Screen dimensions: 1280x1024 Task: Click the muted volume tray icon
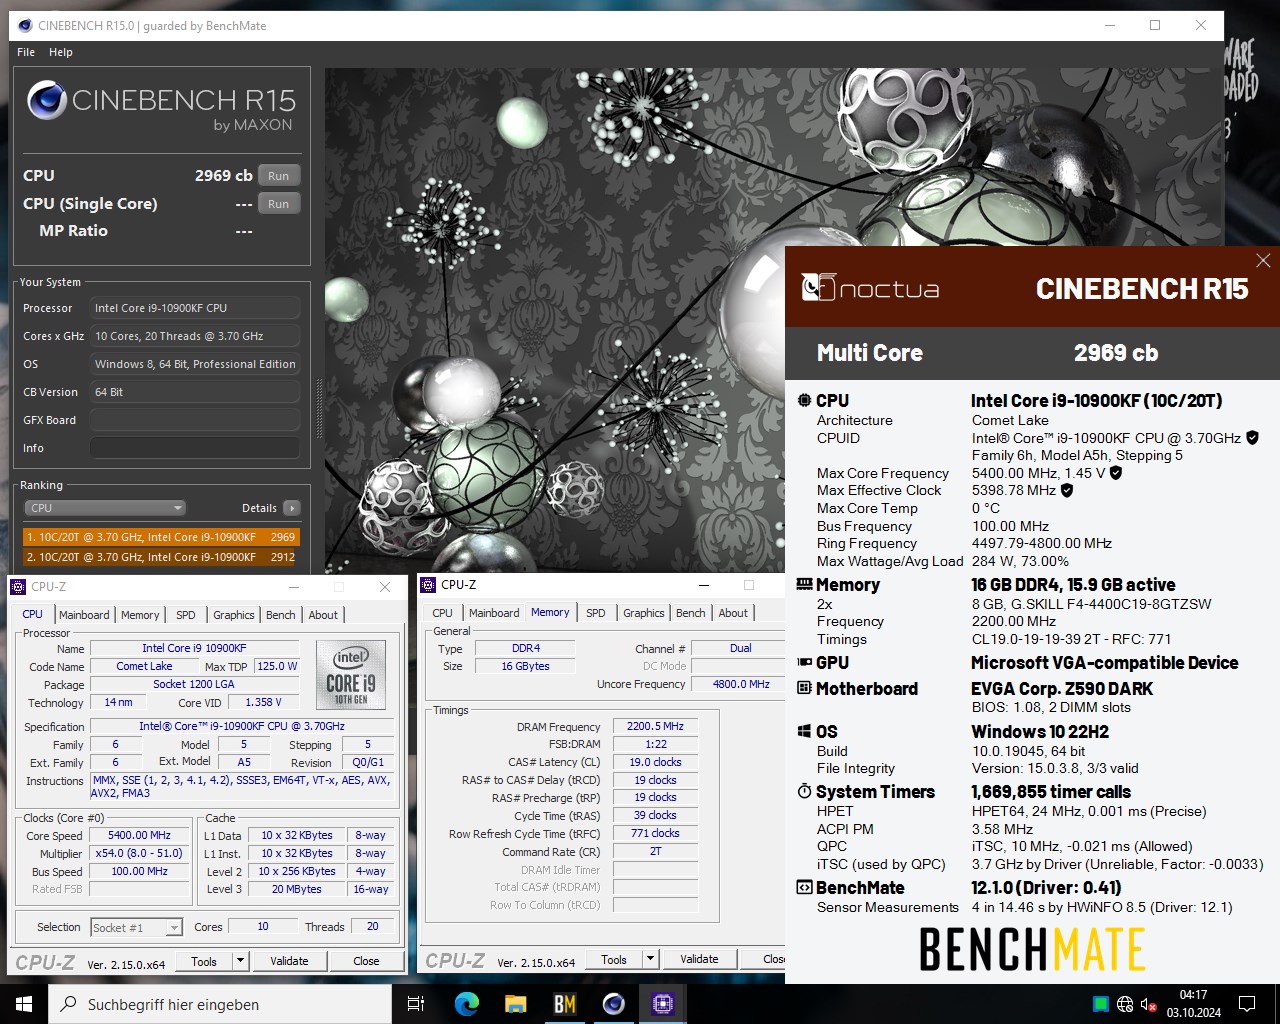click(1149, 1004)
